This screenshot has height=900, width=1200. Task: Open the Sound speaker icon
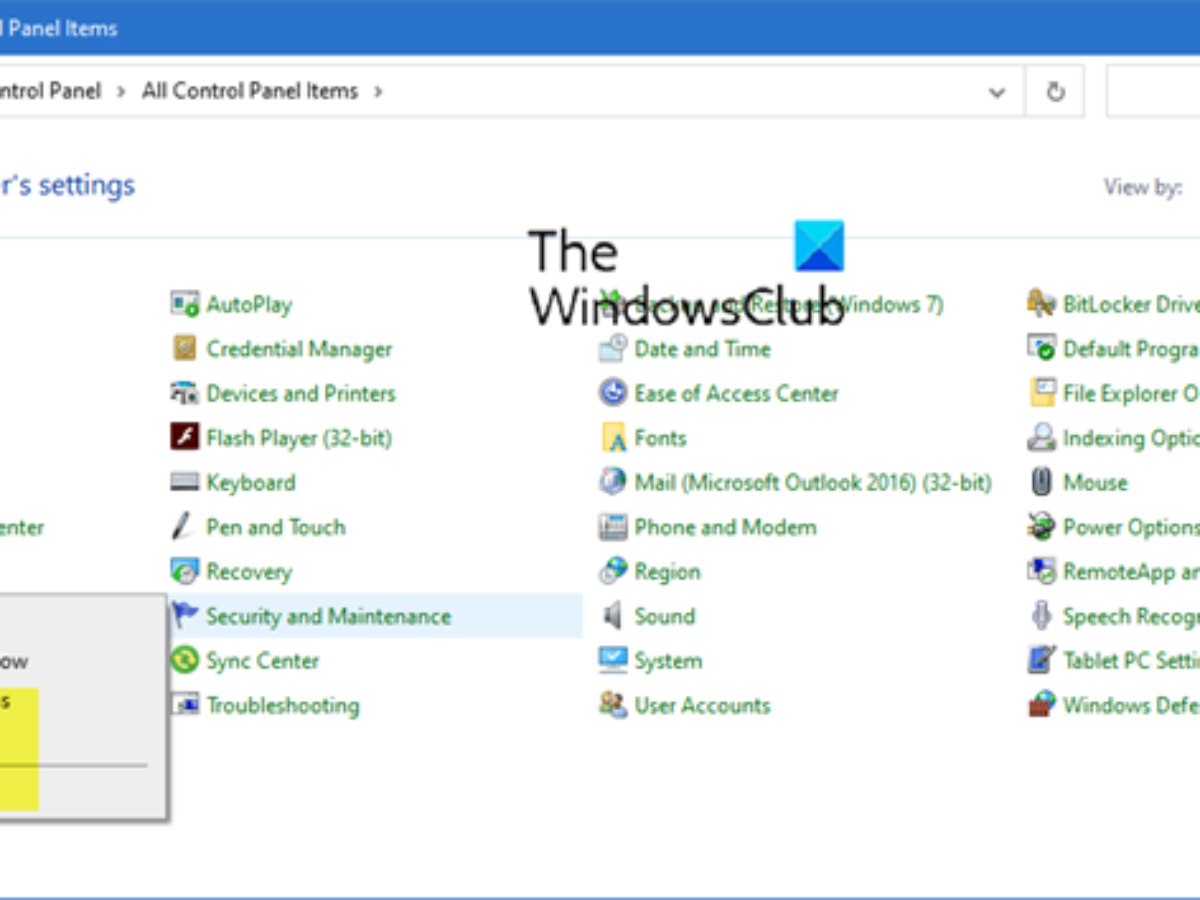(x=612, y=616)
